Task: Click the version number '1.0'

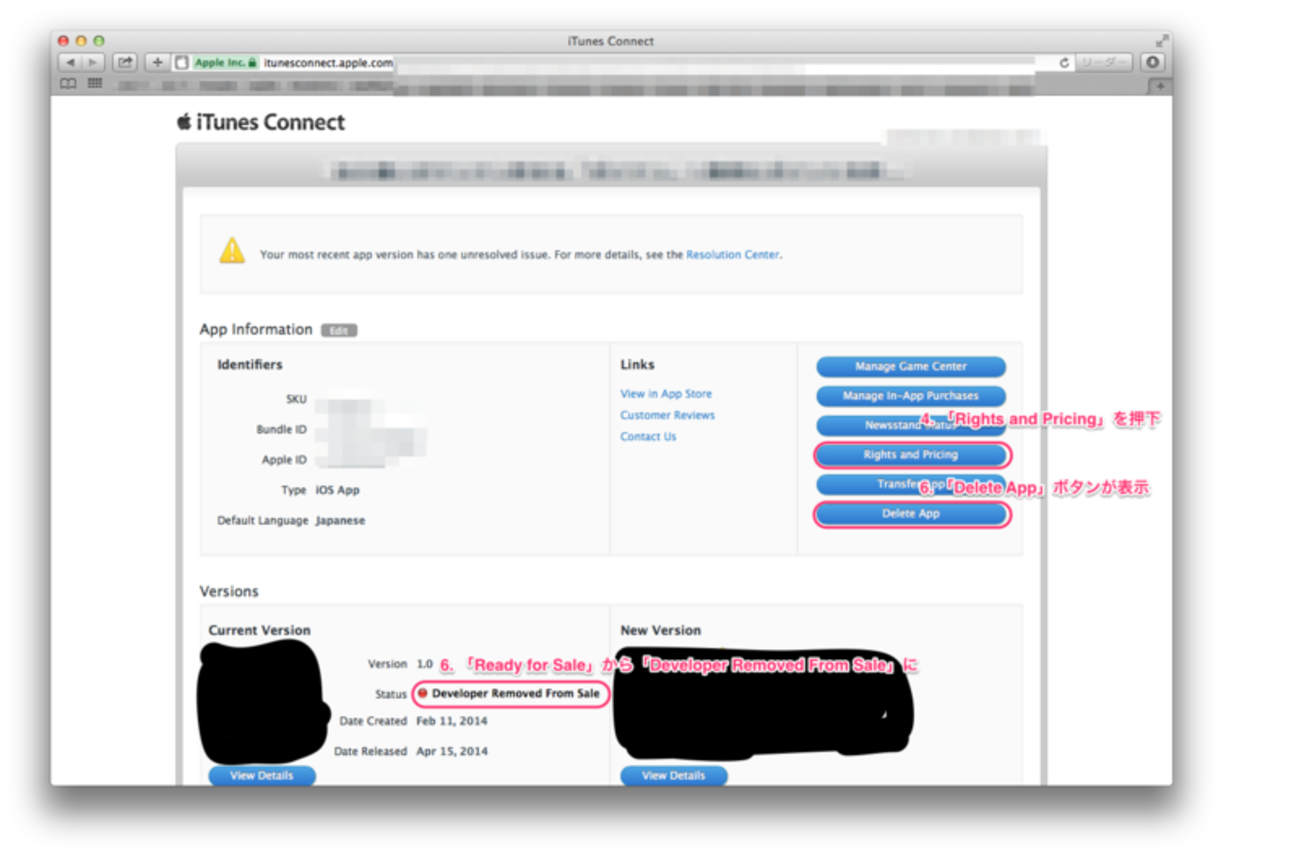Action: [425, 664]
